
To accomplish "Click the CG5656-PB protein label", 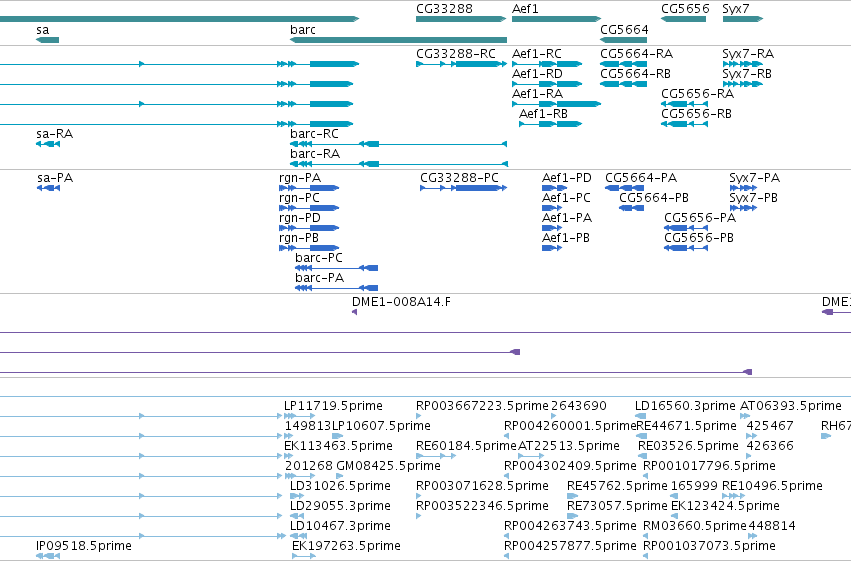I will click(x=699, y=238).
